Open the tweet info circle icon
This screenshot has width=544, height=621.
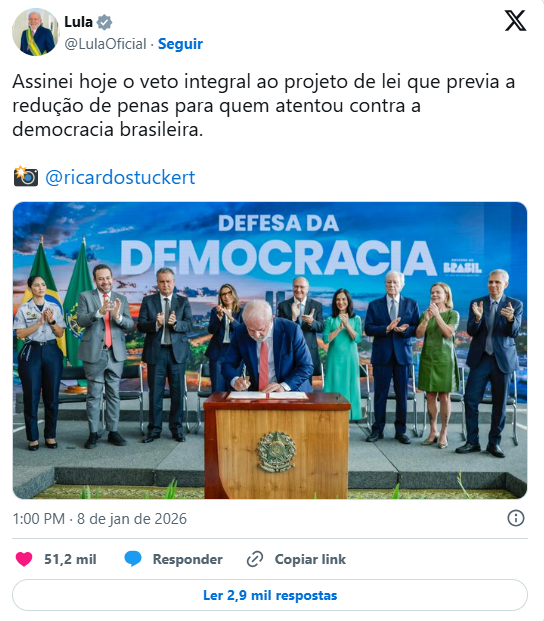tap(515, 518)
